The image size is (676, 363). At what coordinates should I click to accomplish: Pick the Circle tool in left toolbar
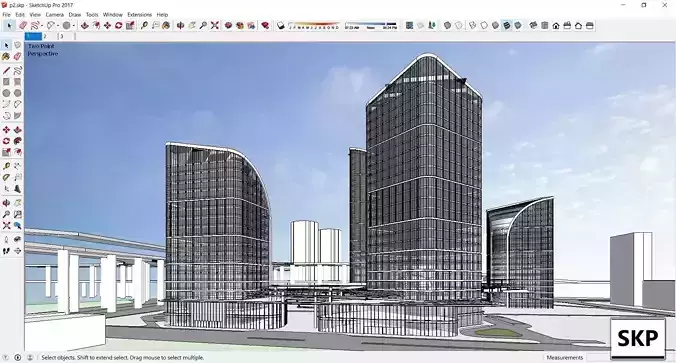tap(6, 93)
